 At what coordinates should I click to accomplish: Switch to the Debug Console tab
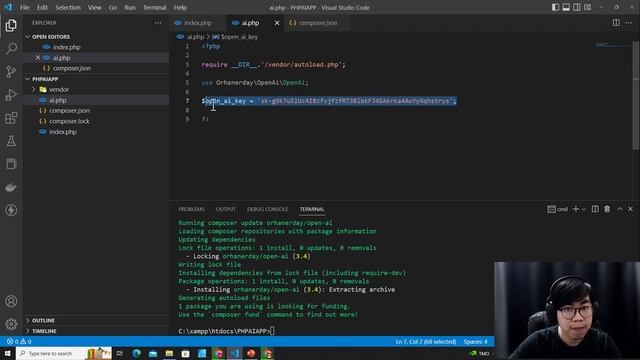pos(267,209)
